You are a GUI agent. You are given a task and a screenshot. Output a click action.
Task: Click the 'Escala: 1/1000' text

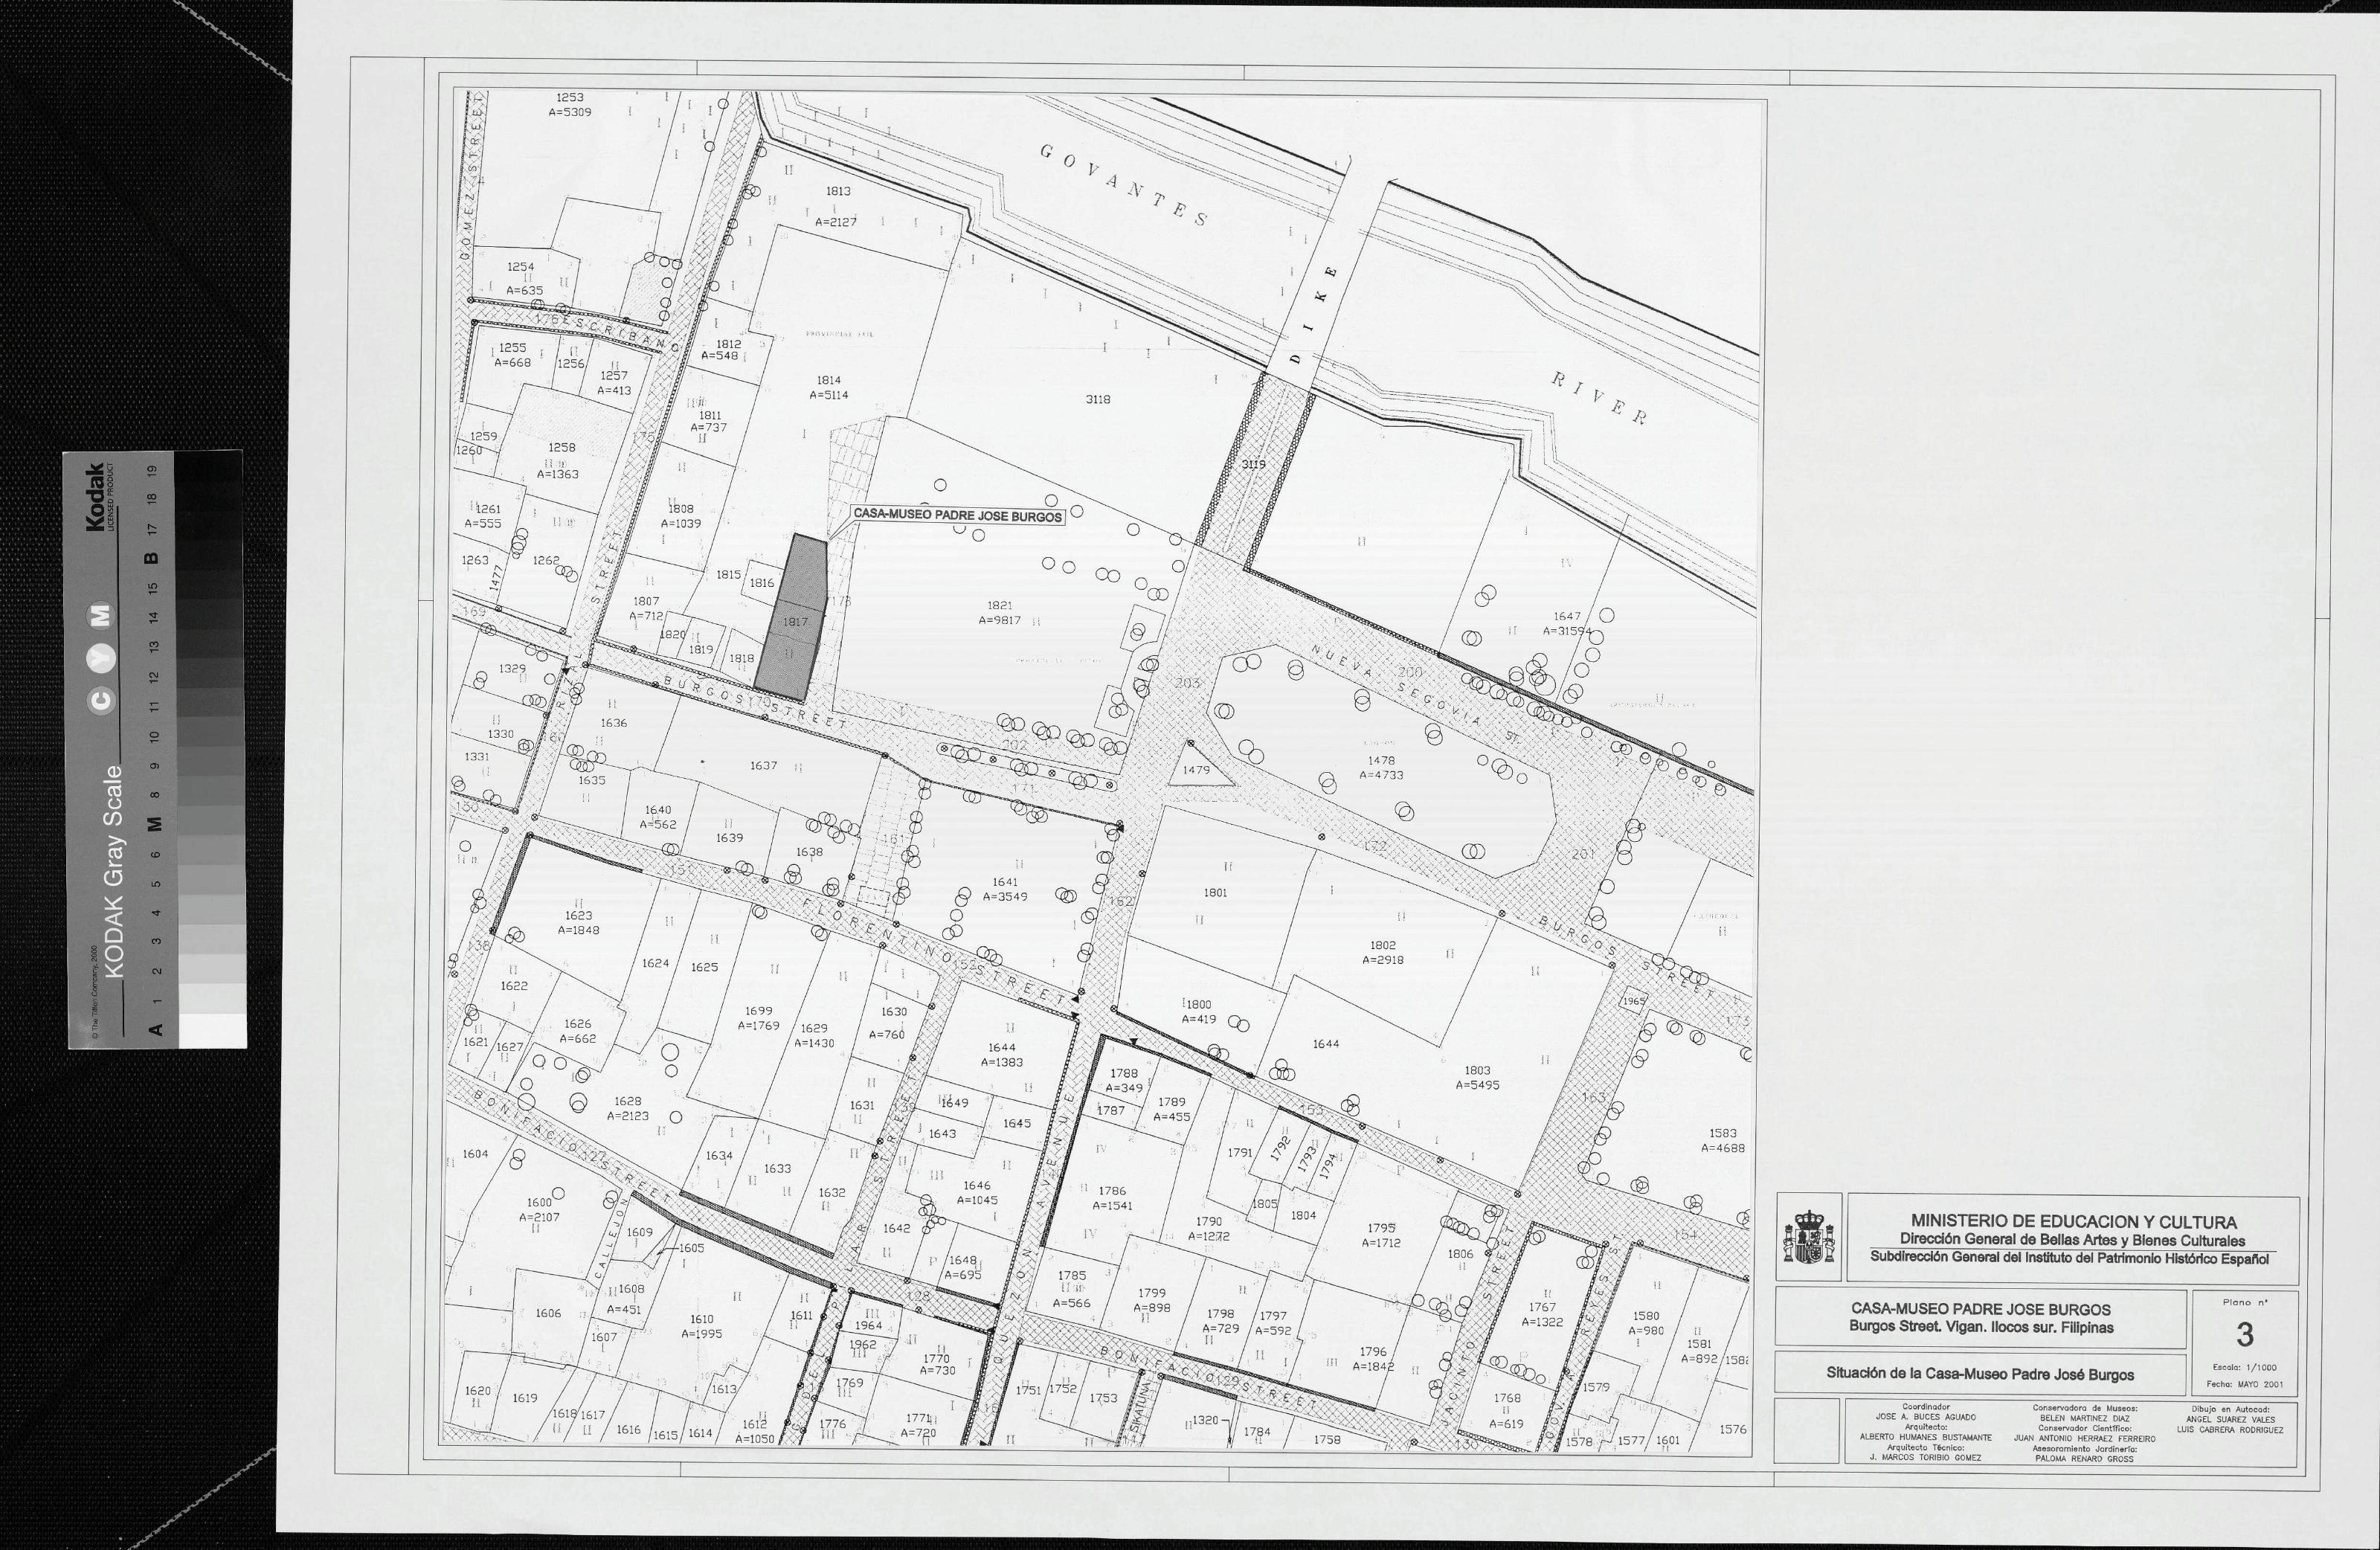pyautogui.click(x=2244, y=1367)
